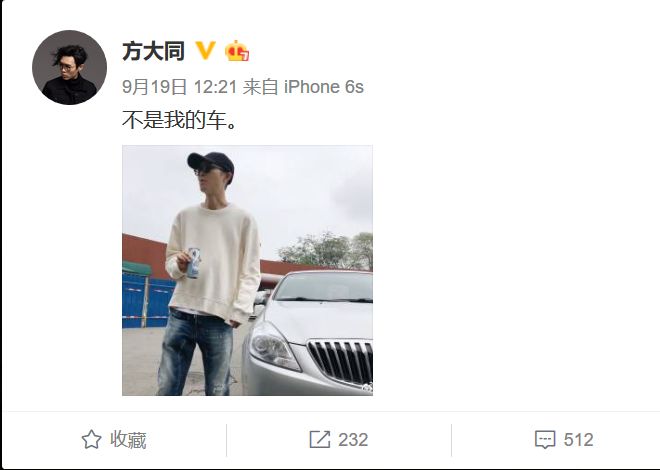Enlarge the attached photo thumbnail
This screenshot has height=470, width=660.
pos(248,271)
